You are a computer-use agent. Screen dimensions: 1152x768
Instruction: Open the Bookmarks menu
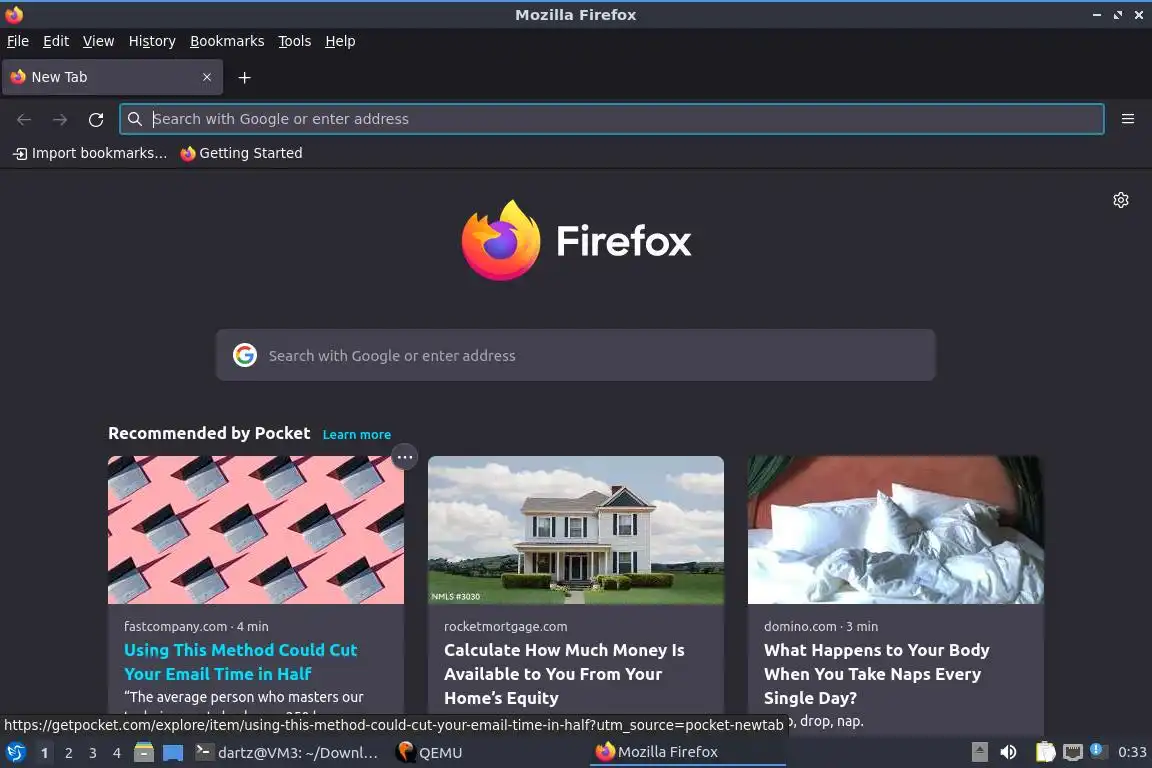[227, 41]
